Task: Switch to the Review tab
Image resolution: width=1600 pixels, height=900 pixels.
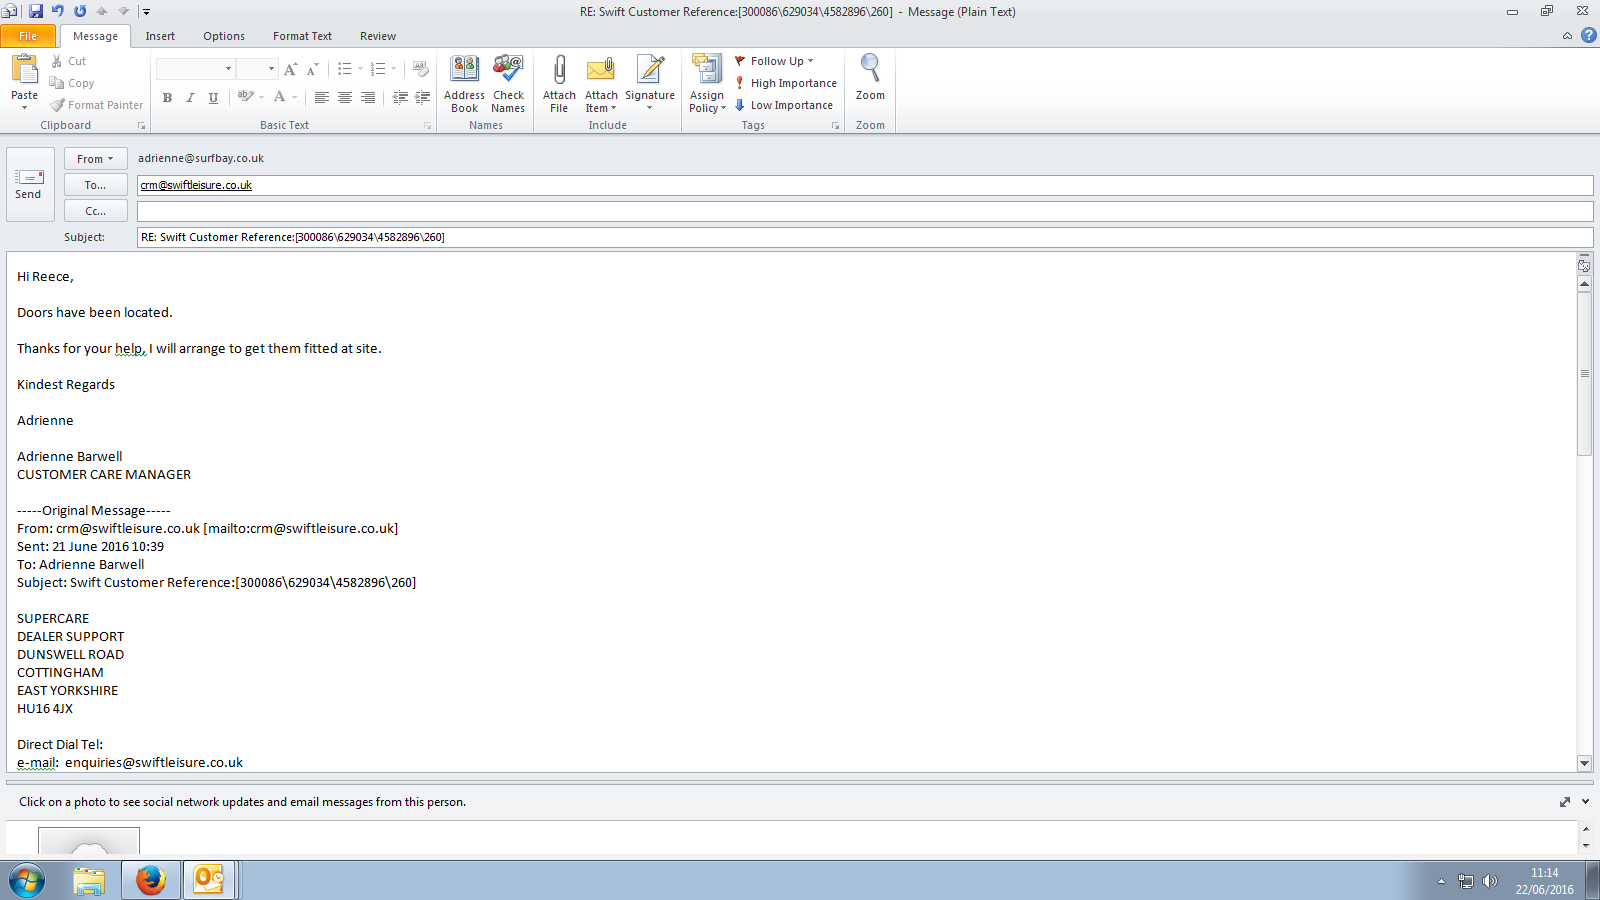Action: [x=378, y=36]
